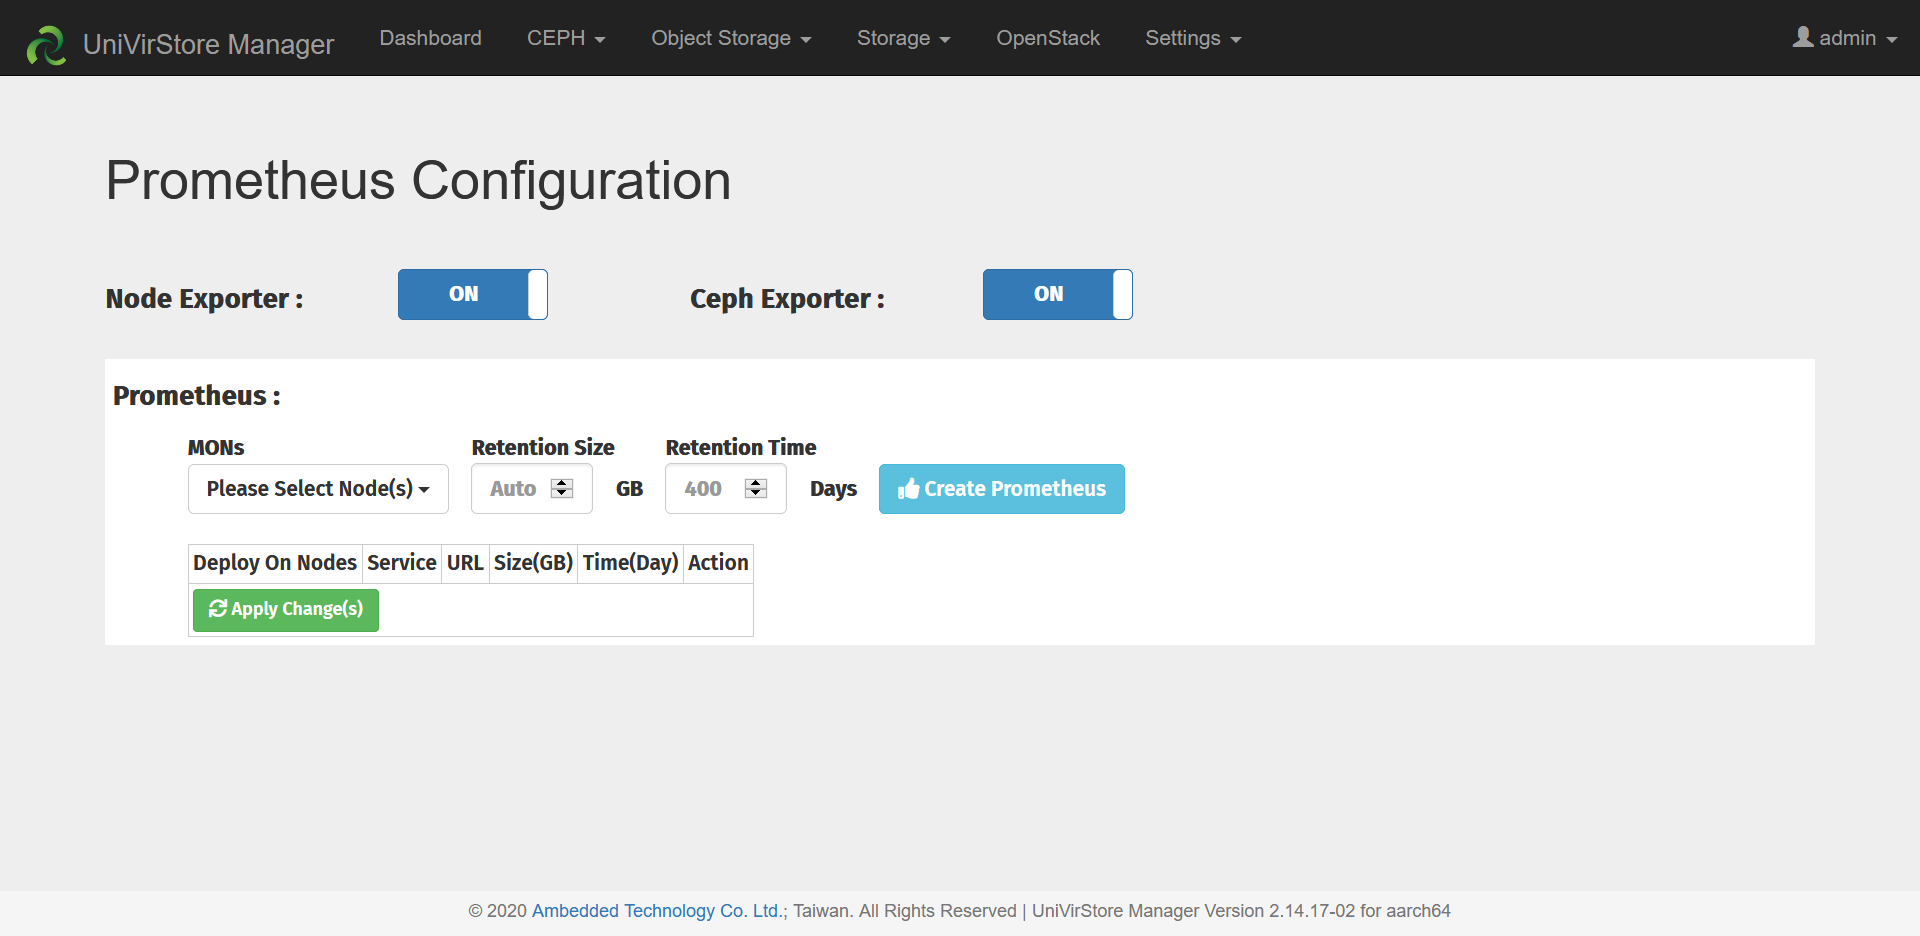
Task: Toggle the Ceph Exporter ON switch
Action: coord(1058,294)
